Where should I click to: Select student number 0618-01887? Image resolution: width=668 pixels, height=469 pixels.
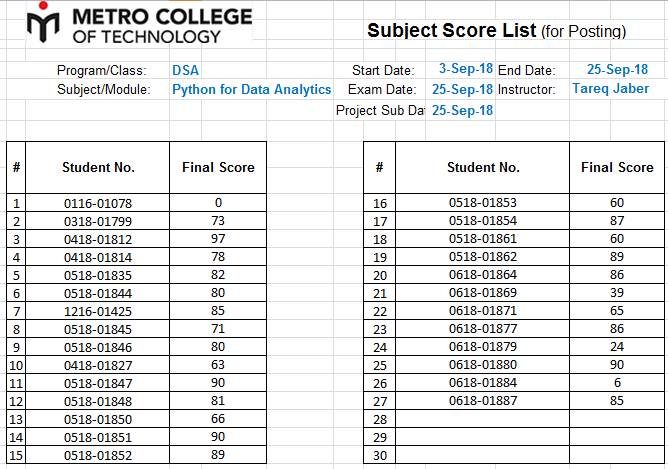[x=483, y=401]
